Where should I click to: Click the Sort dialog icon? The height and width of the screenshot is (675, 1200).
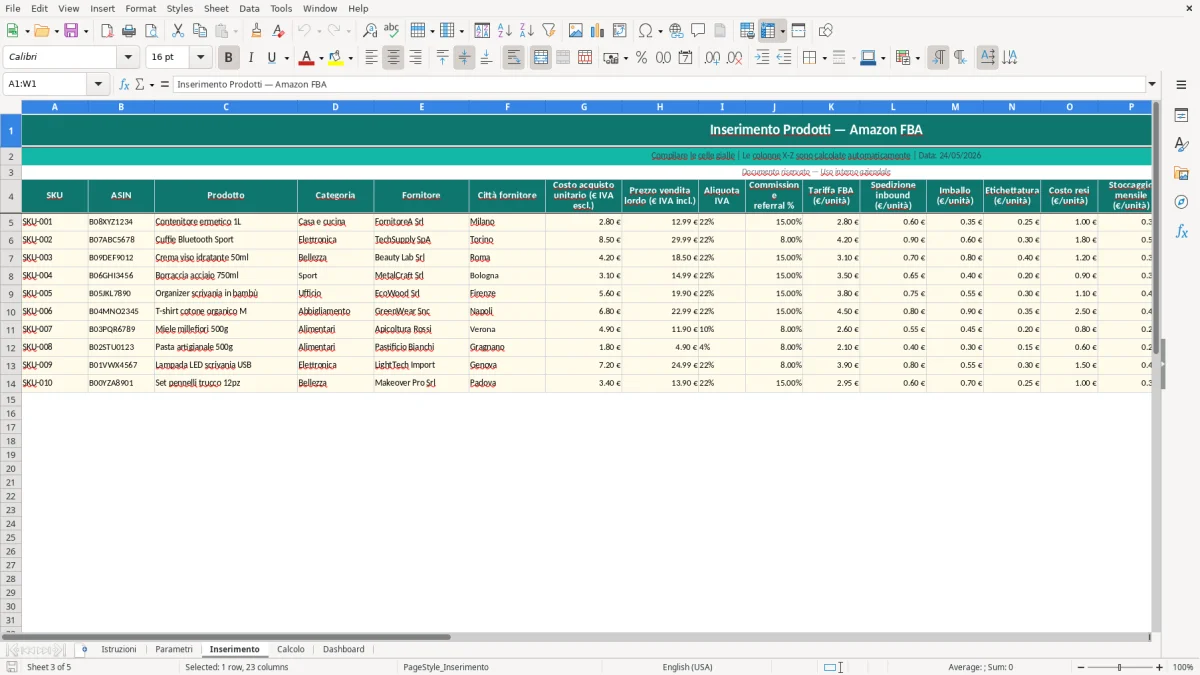pos(482,31)
